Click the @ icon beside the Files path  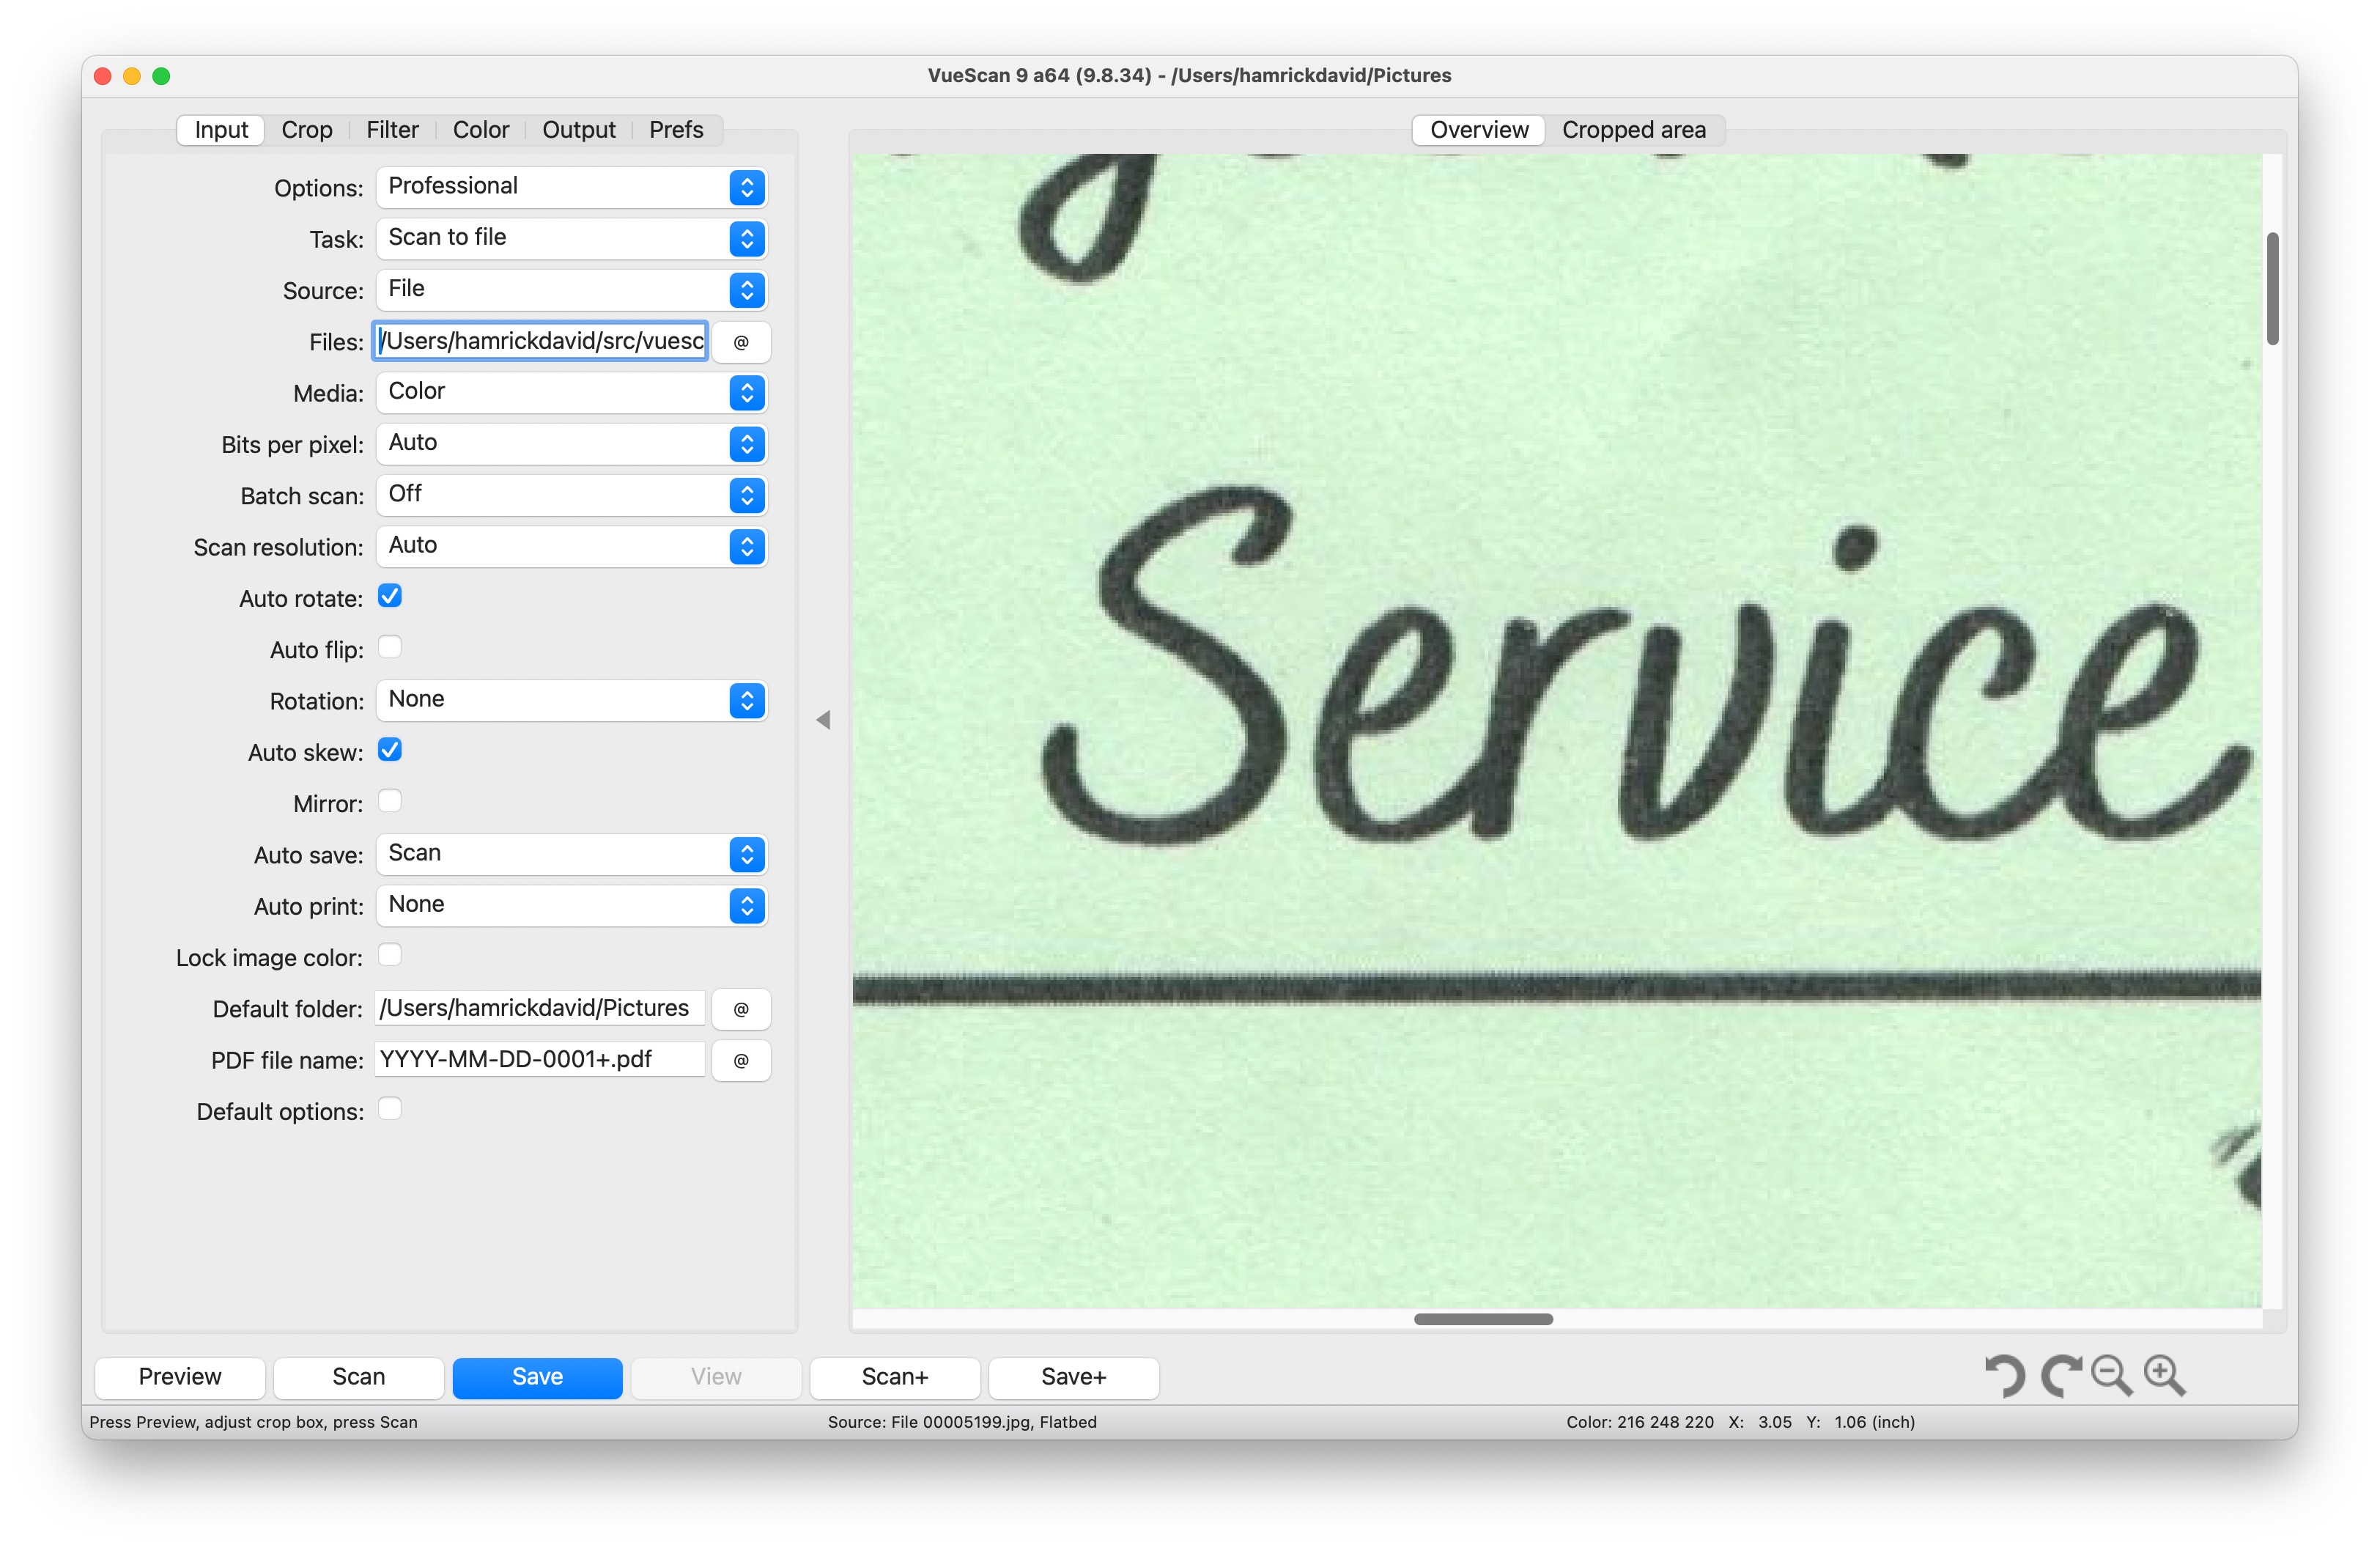(740, 341)
